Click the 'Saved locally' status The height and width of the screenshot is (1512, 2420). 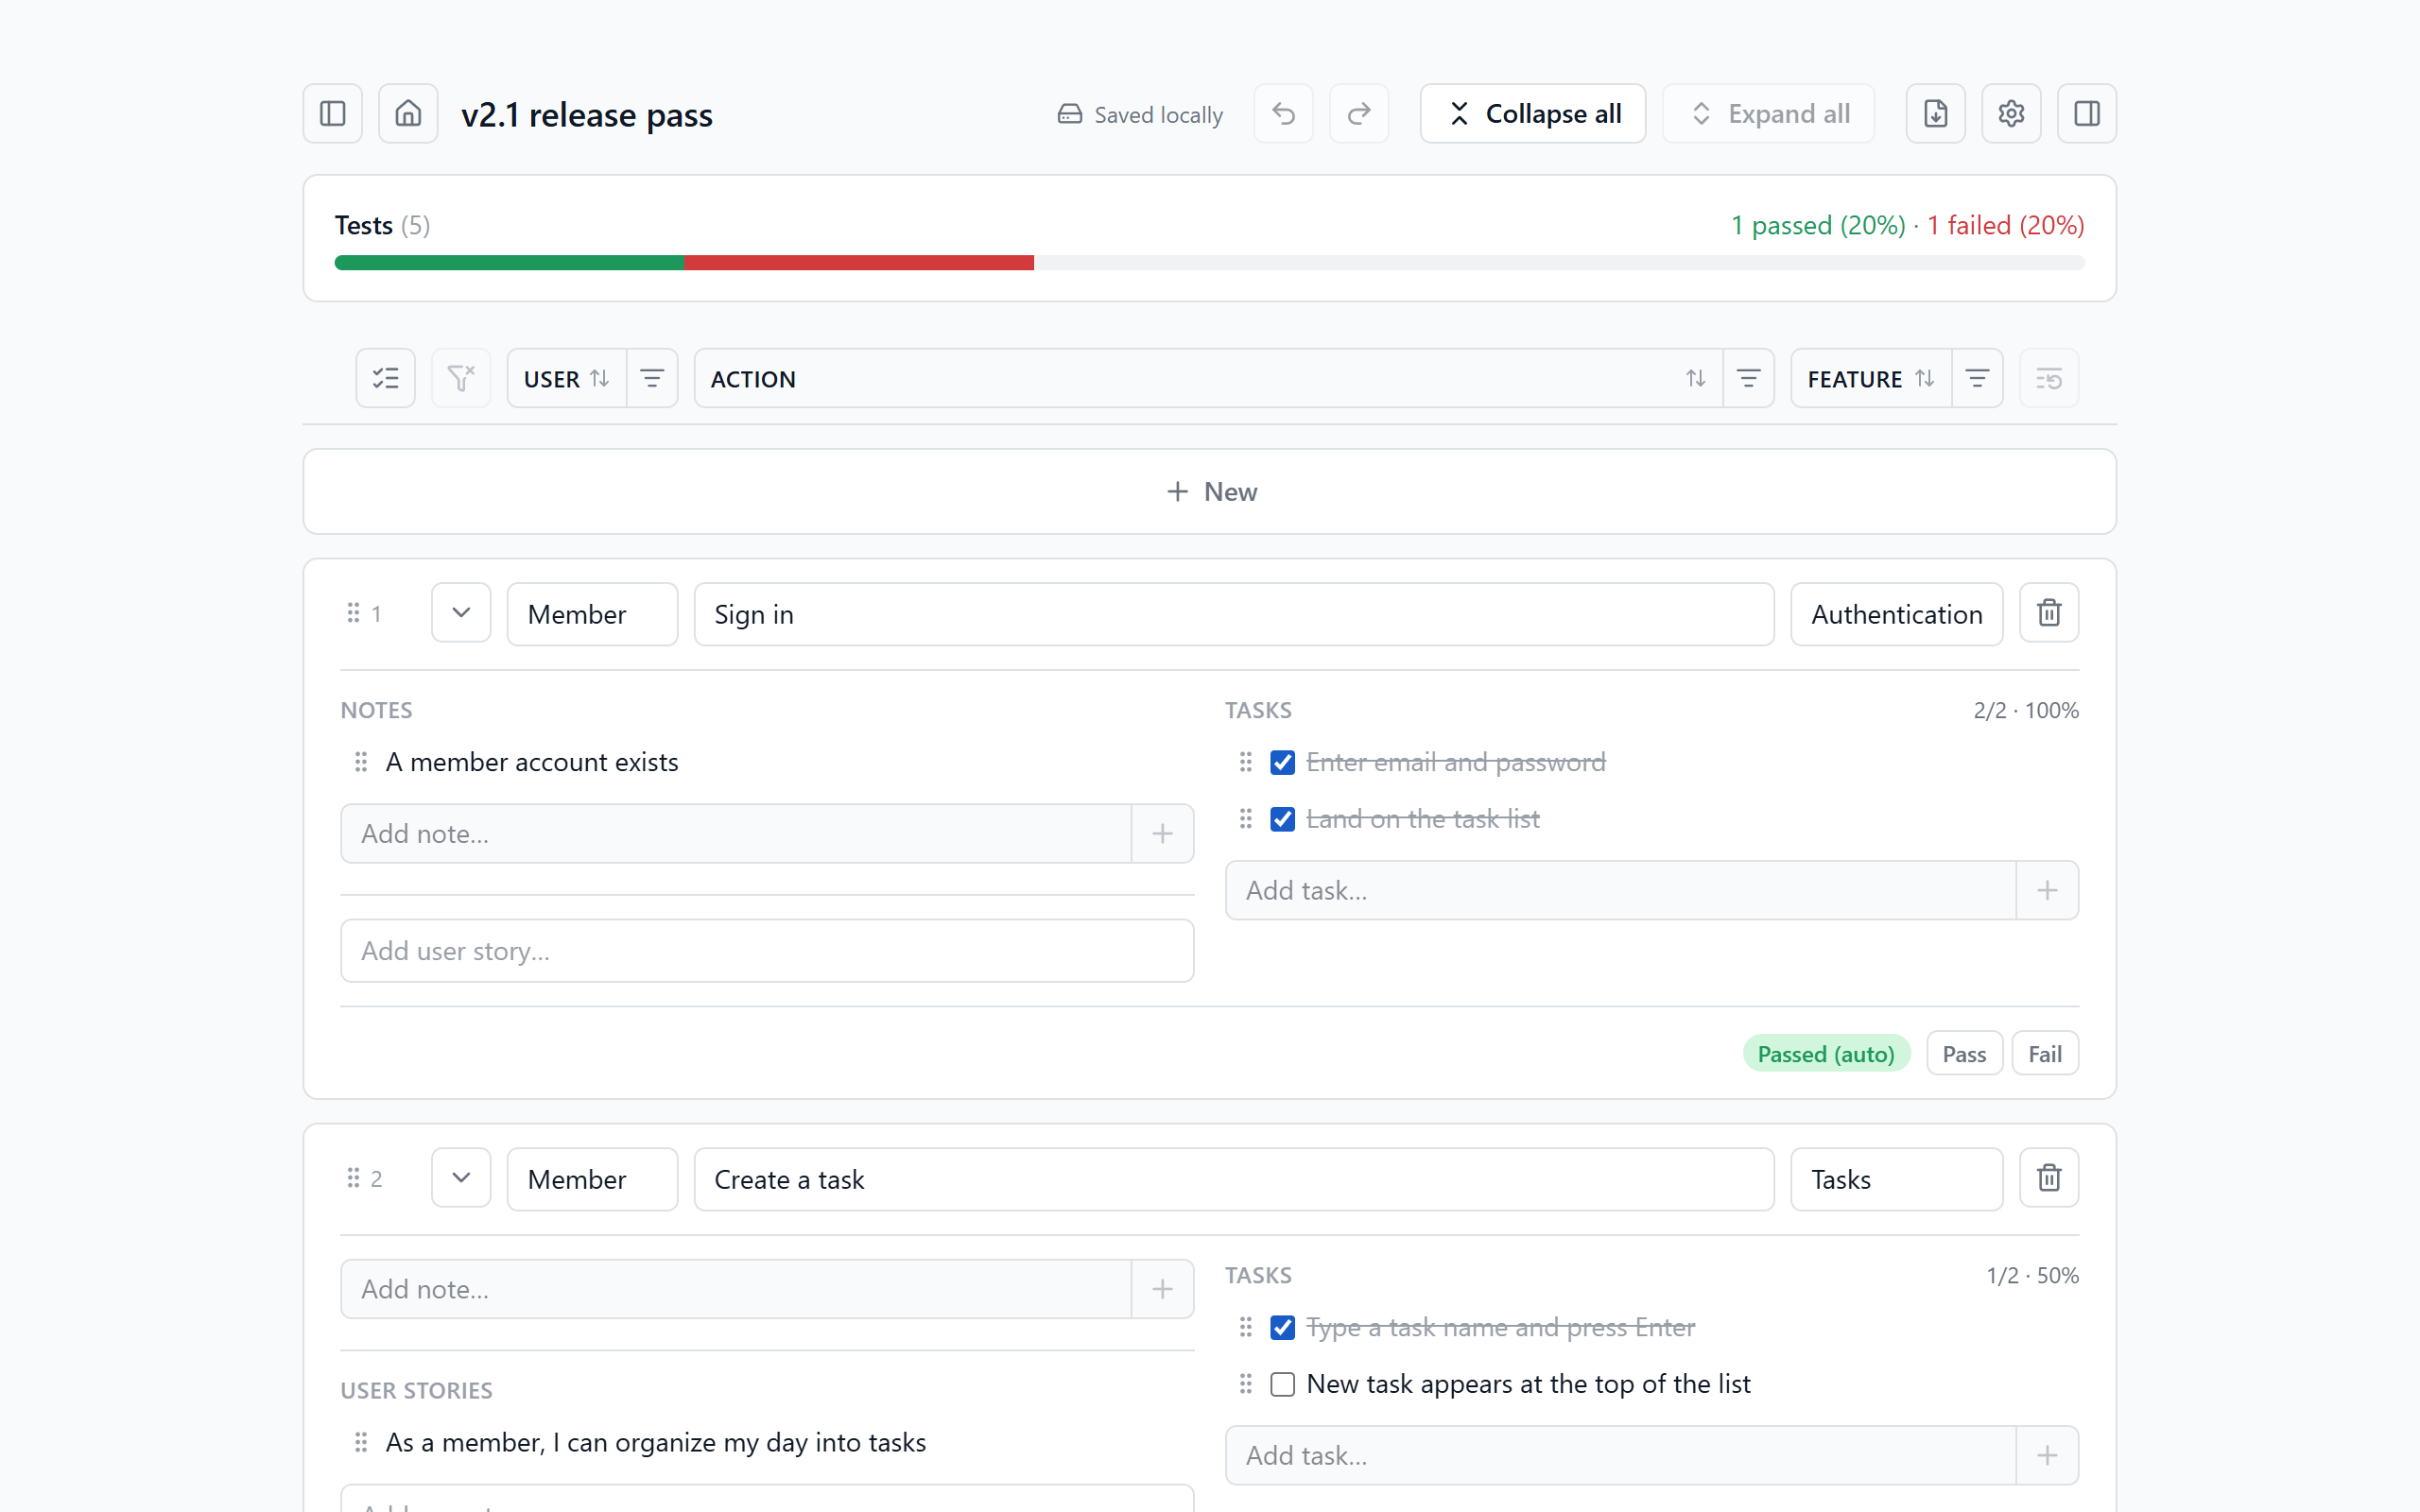tap(1140, 115)
